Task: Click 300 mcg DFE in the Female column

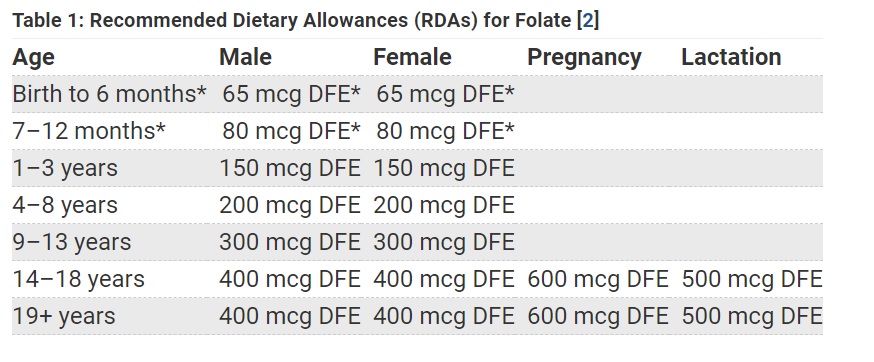Action: pyautogui.click(x=444, y=242)
